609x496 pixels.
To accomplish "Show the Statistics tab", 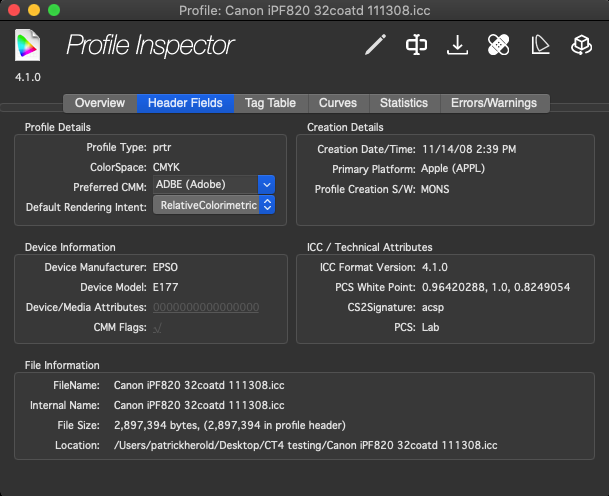I will [404, 103].
